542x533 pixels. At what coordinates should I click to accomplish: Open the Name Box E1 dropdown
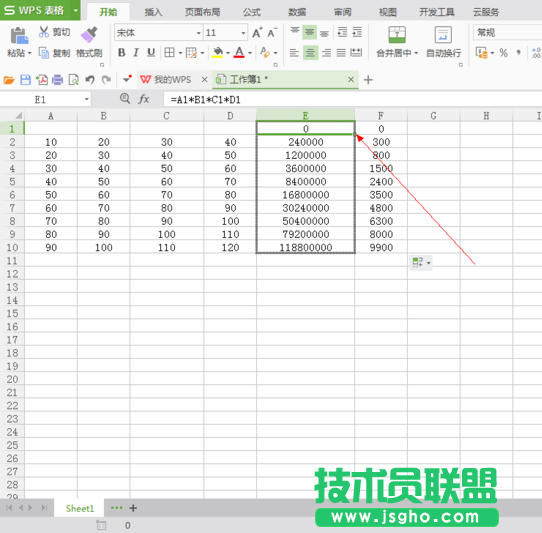point(86,100)
